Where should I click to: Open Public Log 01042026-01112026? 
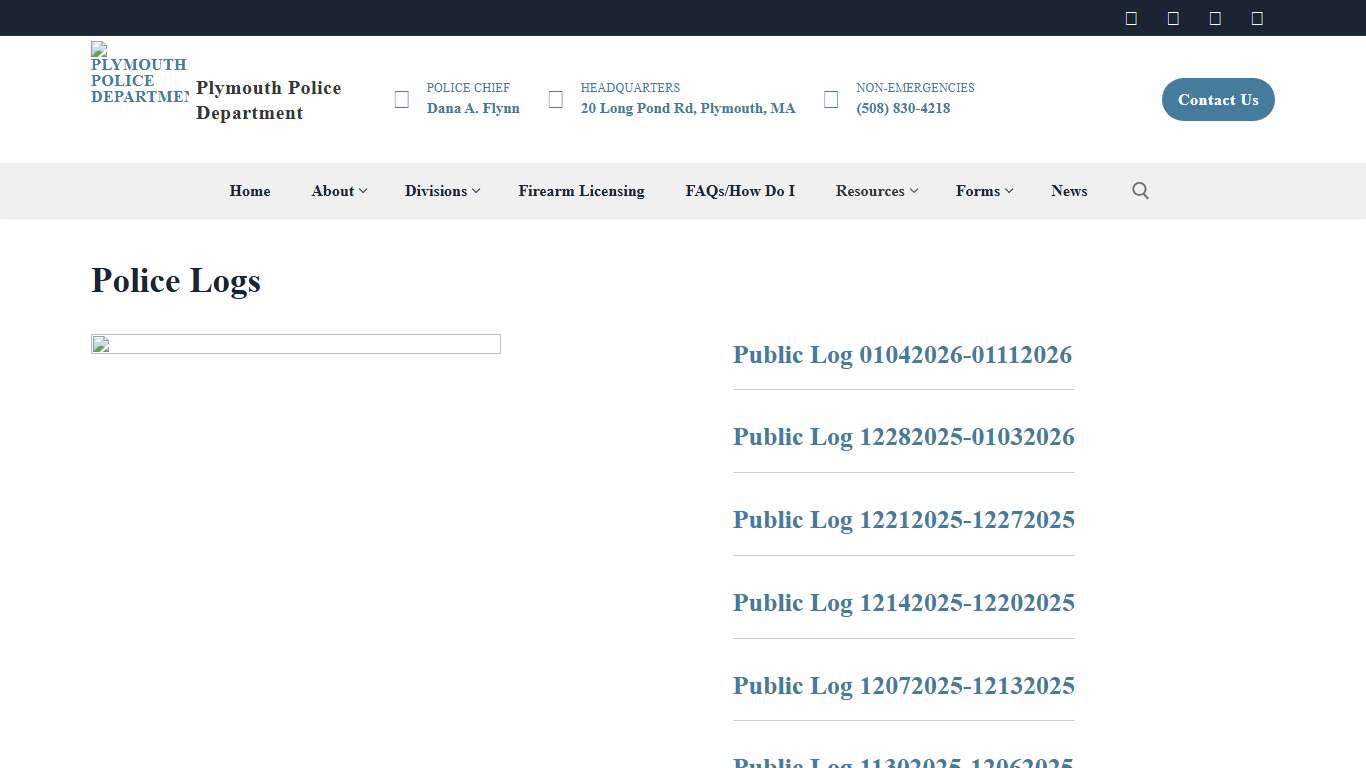tap(902, 355)
